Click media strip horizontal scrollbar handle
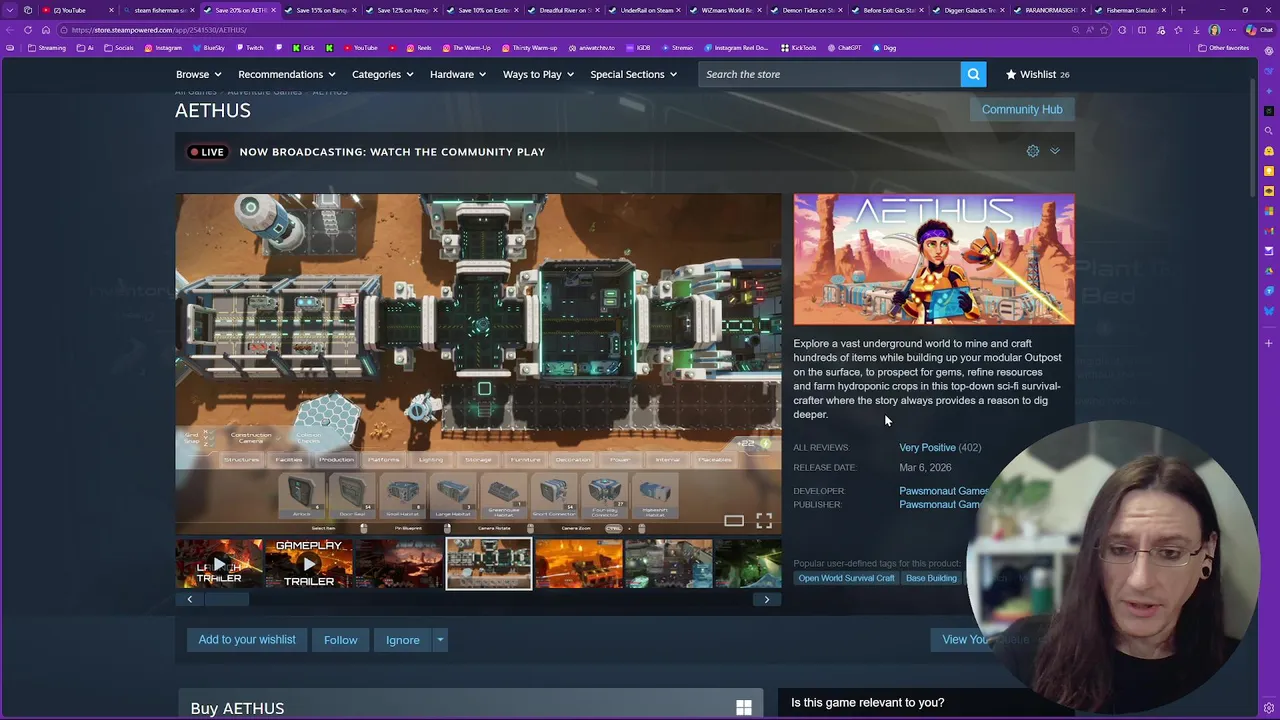Screen dimensions: 1280x720 point(226,599)
